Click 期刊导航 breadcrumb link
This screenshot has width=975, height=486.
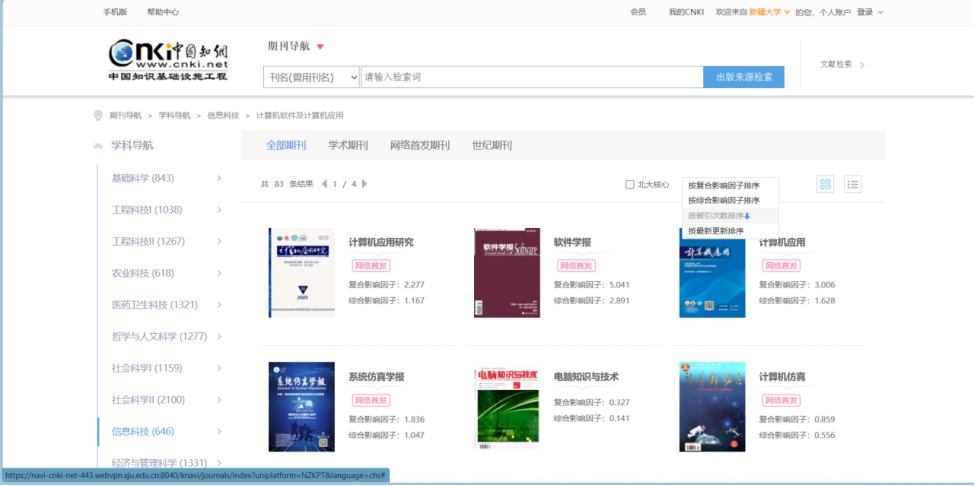126,116
